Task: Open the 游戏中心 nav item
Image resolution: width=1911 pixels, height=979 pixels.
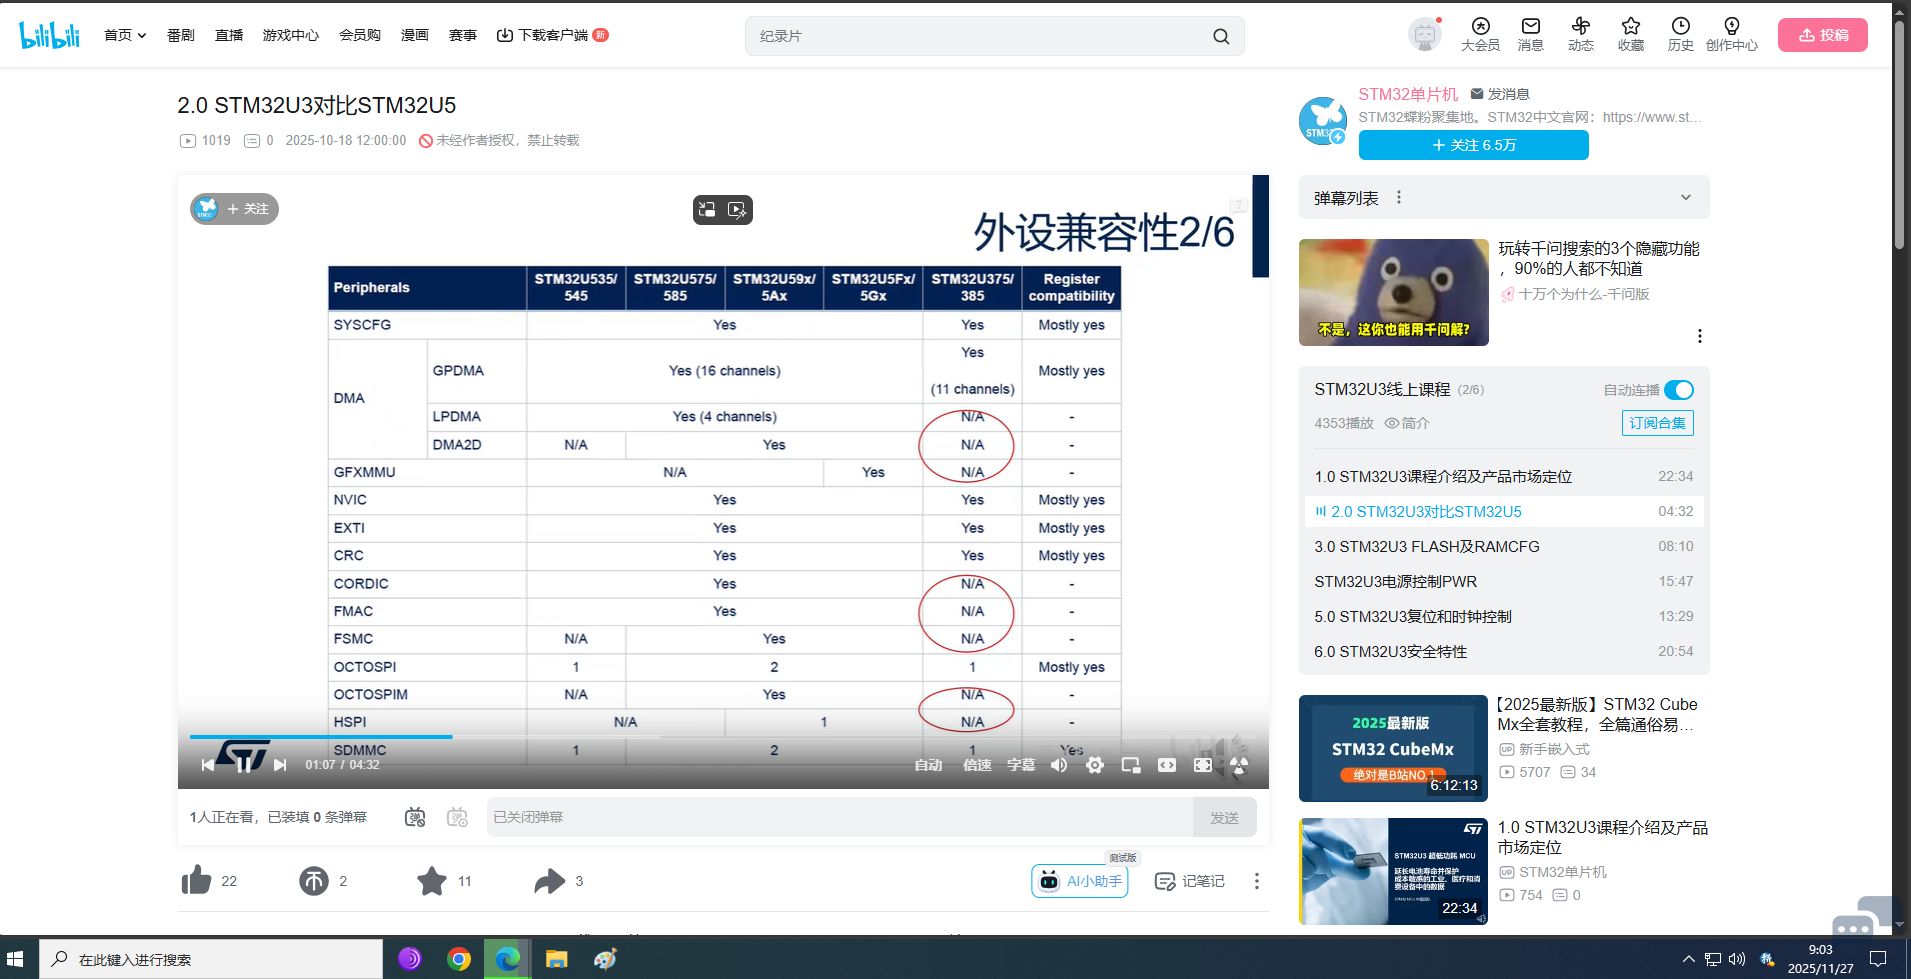Action: pyautogui.click(x=291, y=35)
